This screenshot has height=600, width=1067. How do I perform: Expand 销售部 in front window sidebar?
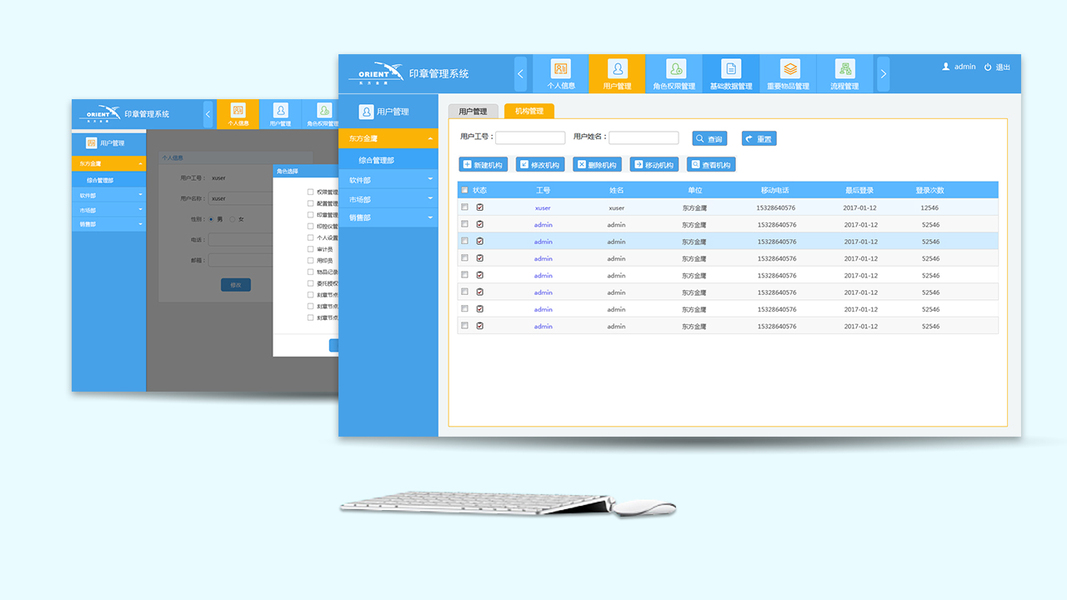point(430,218)
